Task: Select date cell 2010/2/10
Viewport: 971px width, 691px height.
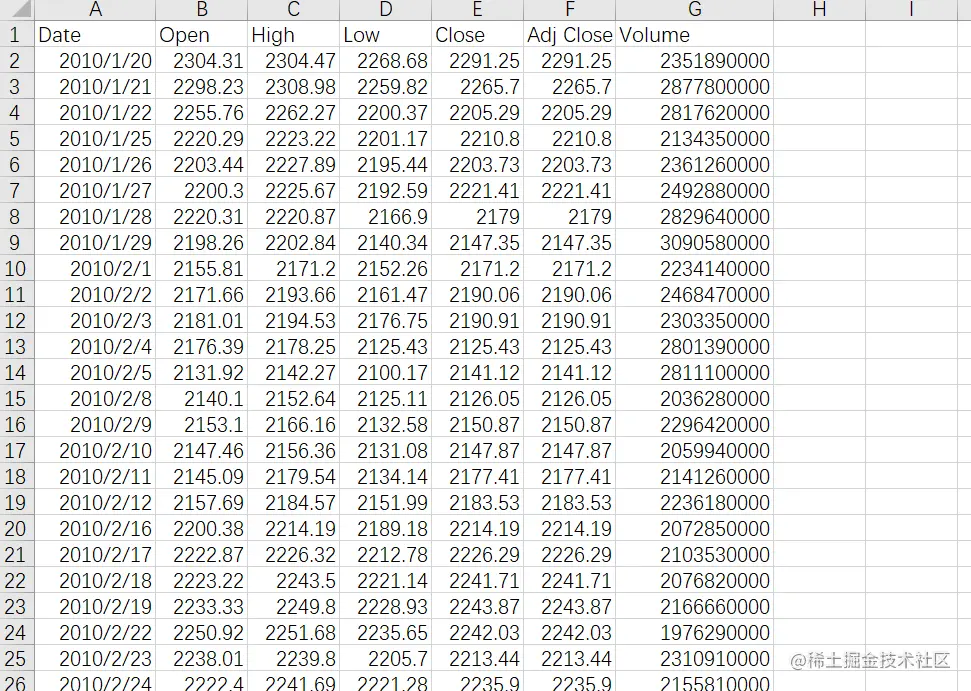Action: [95, 451]
